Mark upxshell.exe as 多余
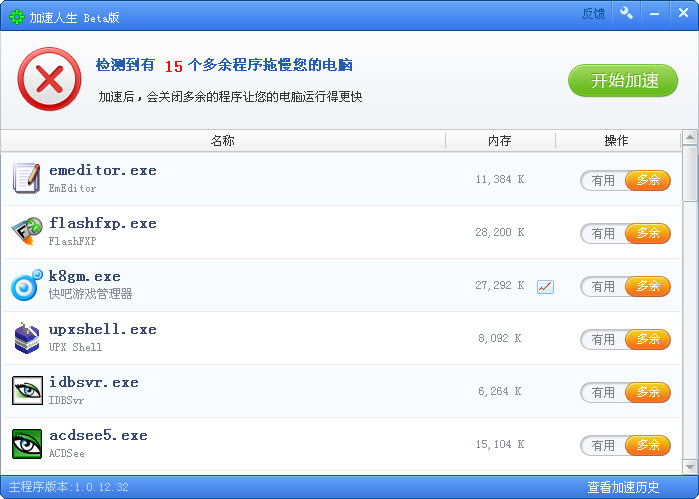Viewport: 699px width, 499px height. pyautogui.click(x=648, y=339)
